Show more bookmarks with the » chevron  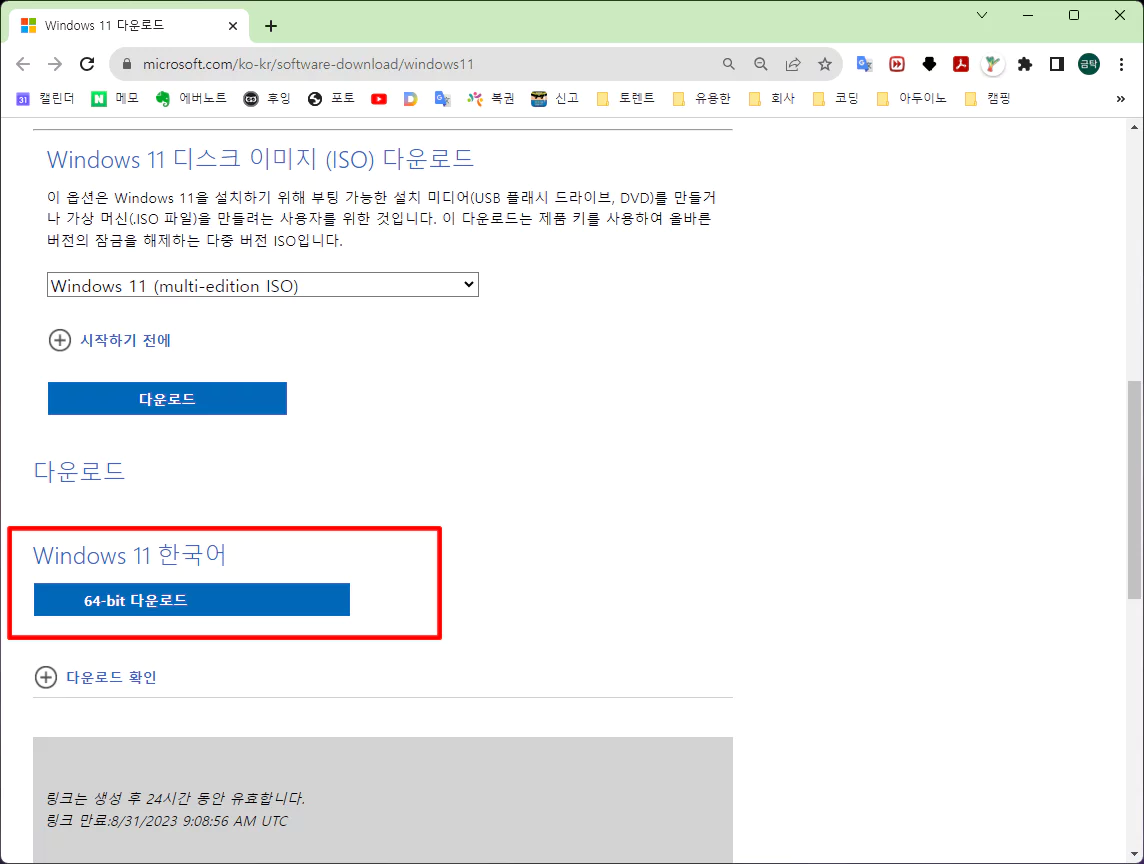(x=1121, y=99)
